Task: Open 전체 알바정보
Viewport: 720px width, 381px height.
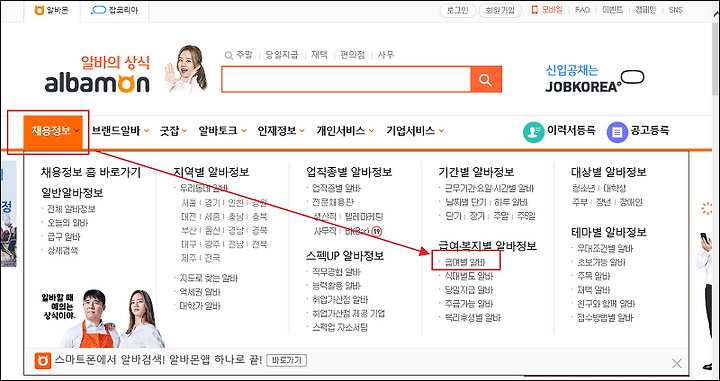Action: coord(71,209)
